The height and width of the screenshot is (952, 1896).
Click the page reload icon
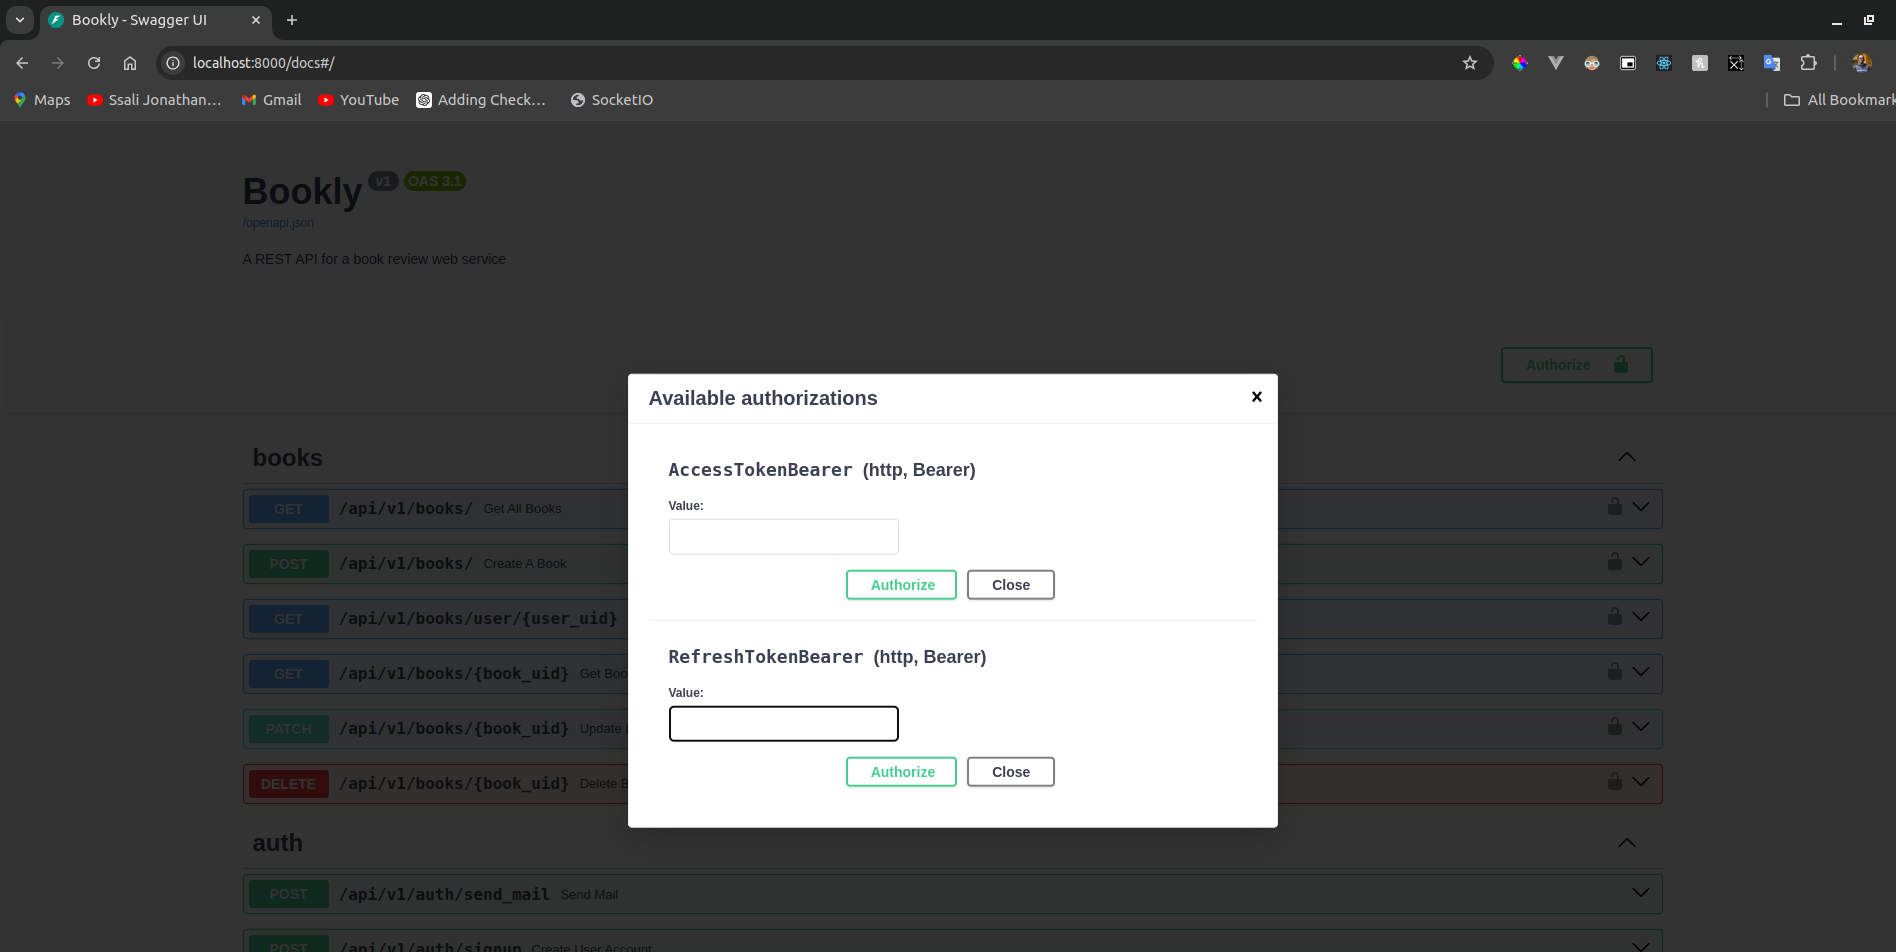coord(94,62)
